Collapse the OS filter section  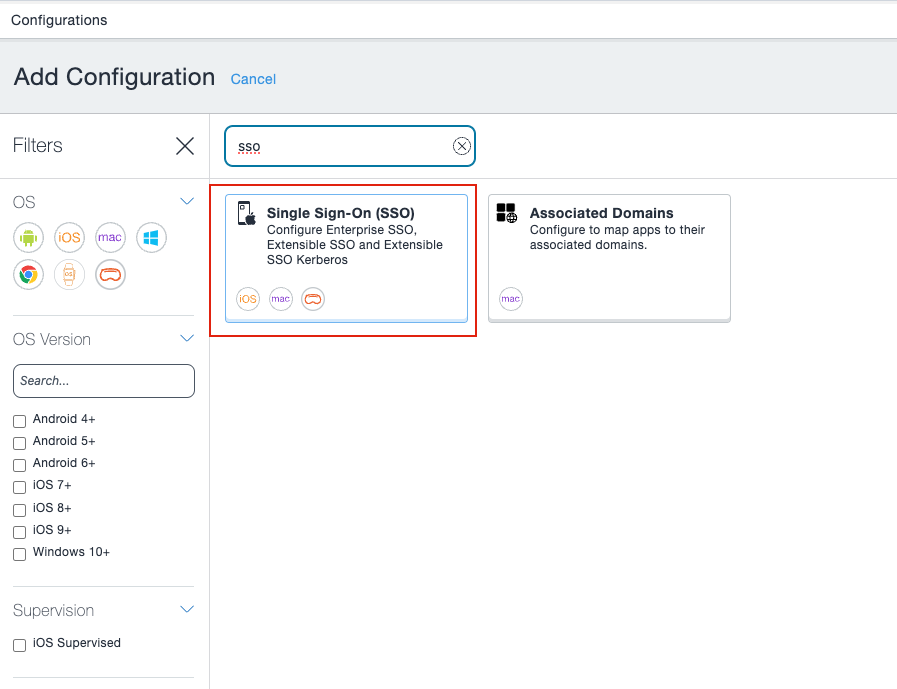point(186,200)
